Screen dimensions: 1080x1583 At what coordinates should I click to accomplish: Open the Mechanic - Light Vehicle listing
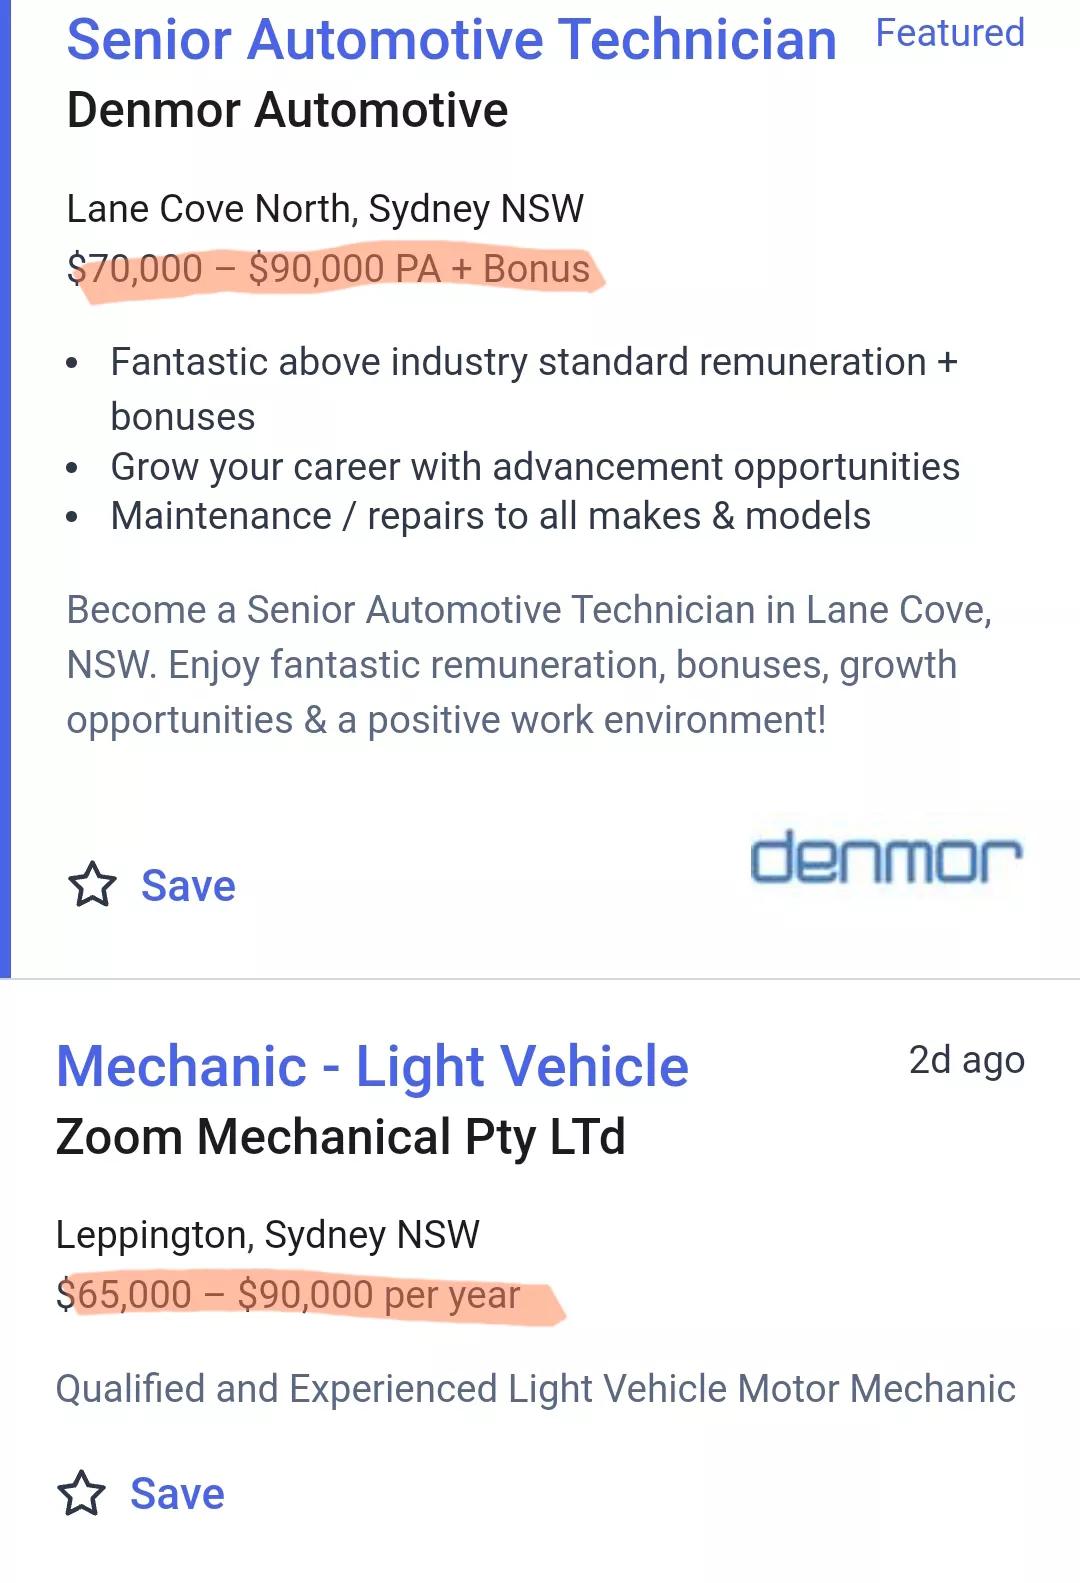click(x=372, y=1066)
